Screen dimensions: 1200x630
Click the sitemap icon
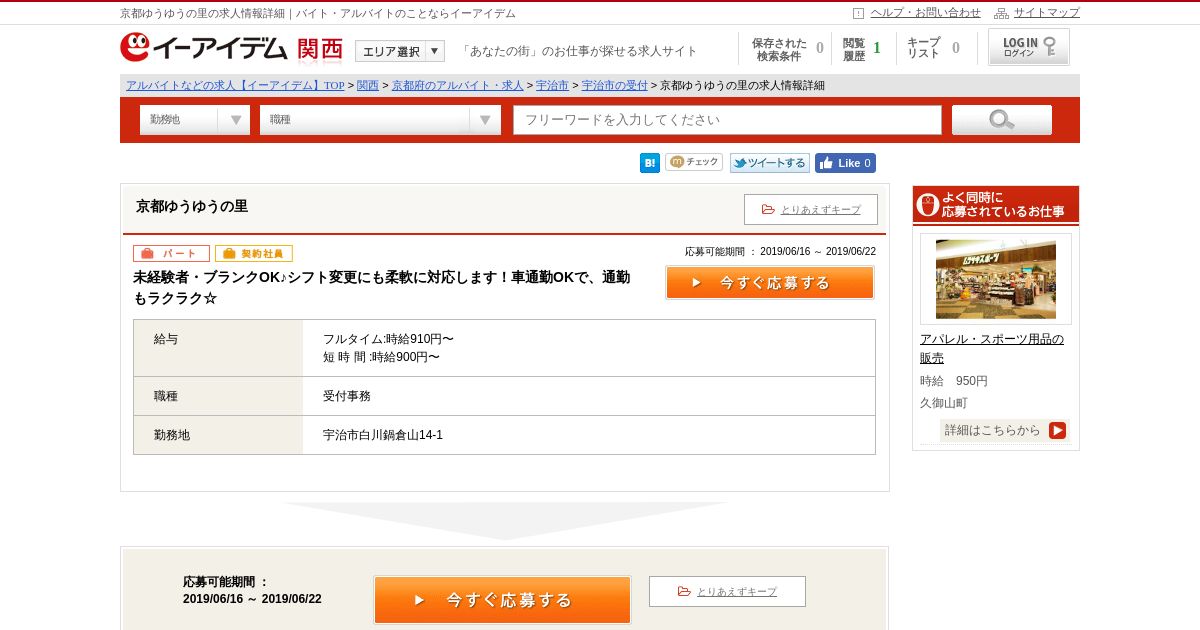click(1001, 13)
